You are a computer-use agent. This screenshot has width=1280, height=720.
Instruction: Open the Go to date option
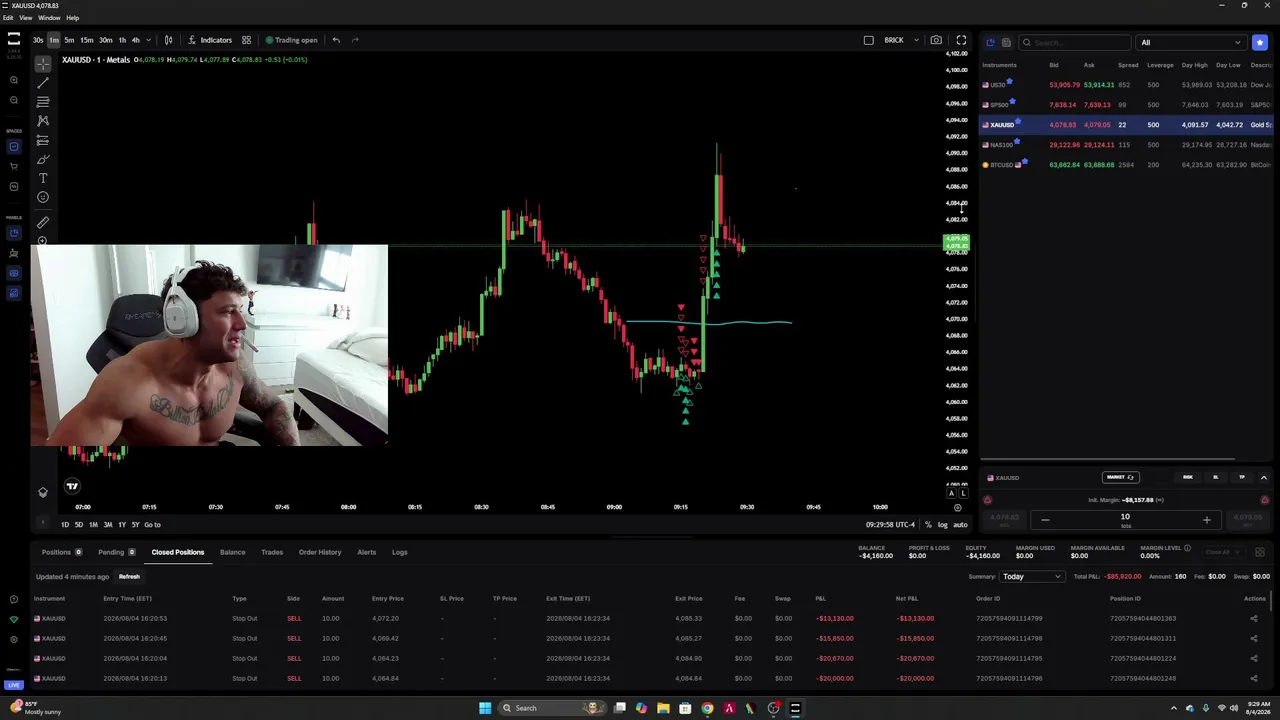[x=152, y=525]
